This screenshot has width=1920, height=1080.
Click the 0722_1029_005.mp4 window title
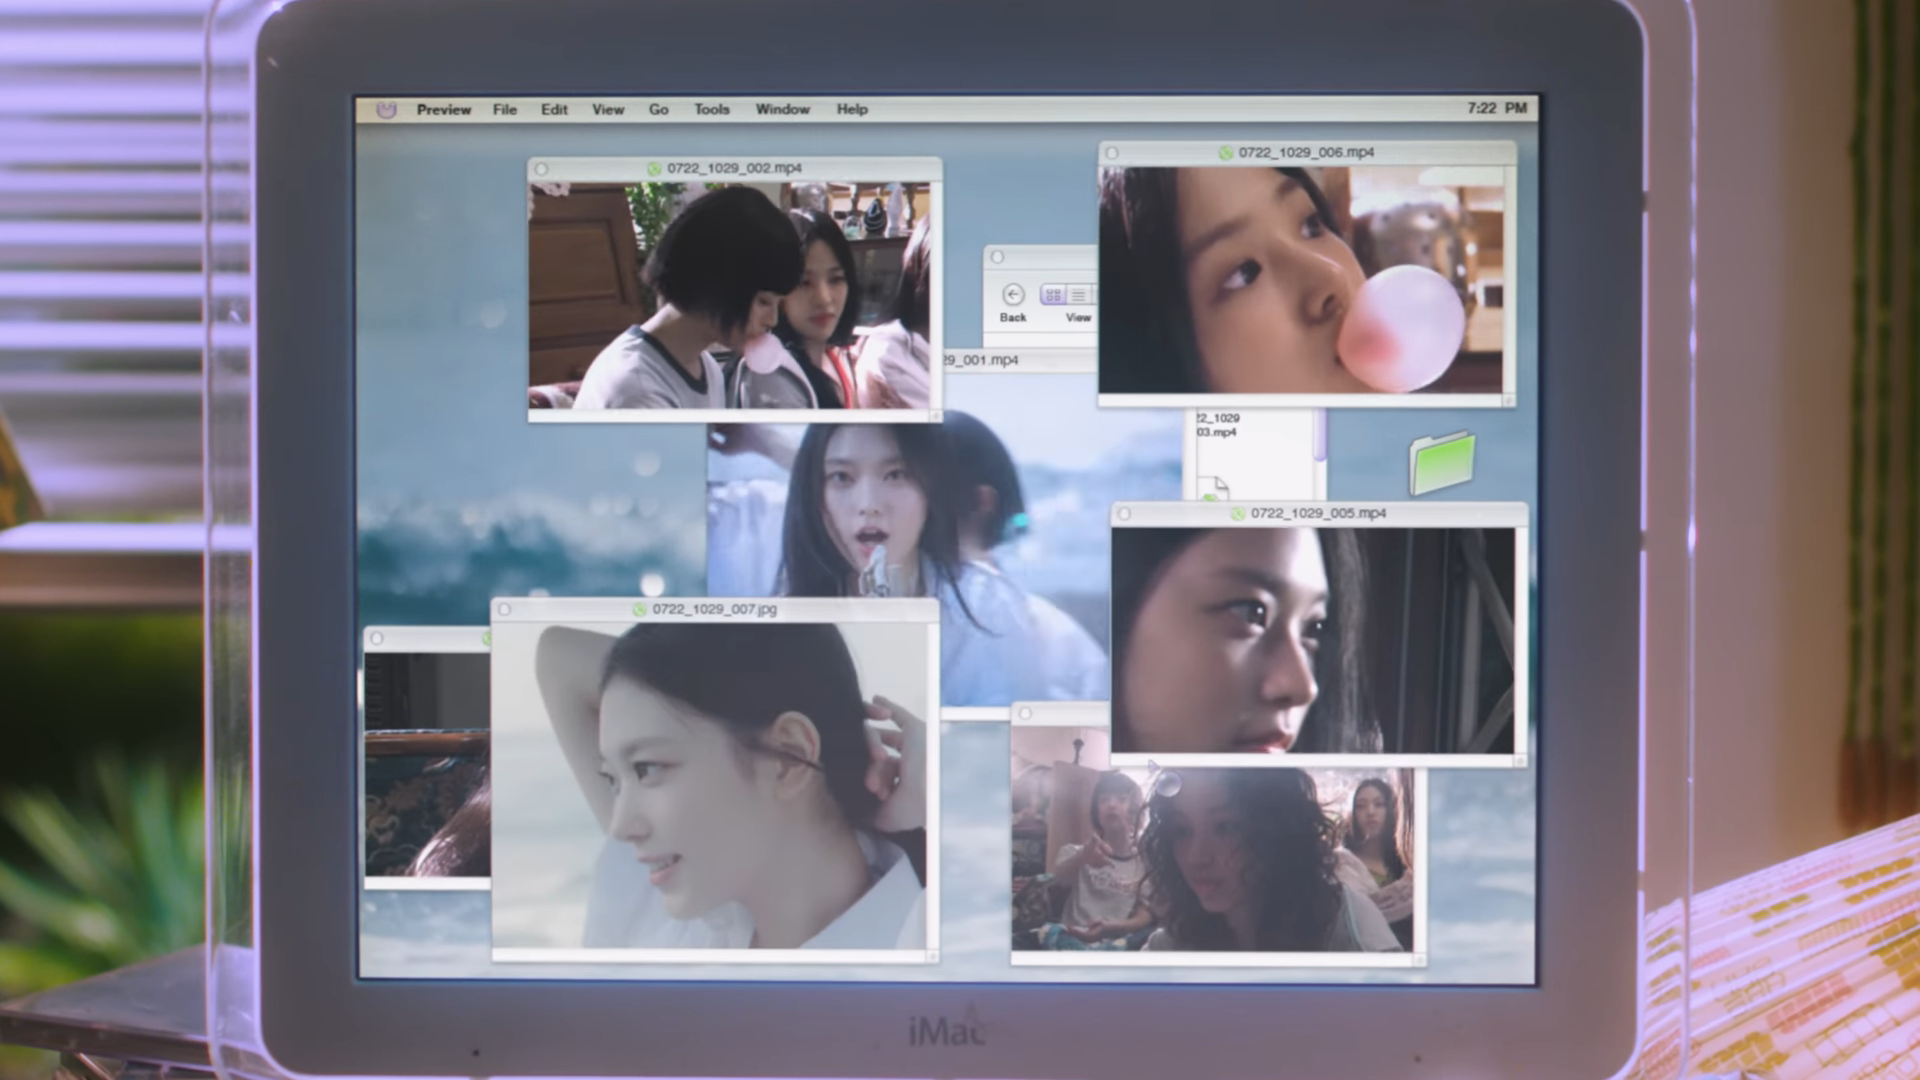pyautogui.click(x=1318, y=513)
